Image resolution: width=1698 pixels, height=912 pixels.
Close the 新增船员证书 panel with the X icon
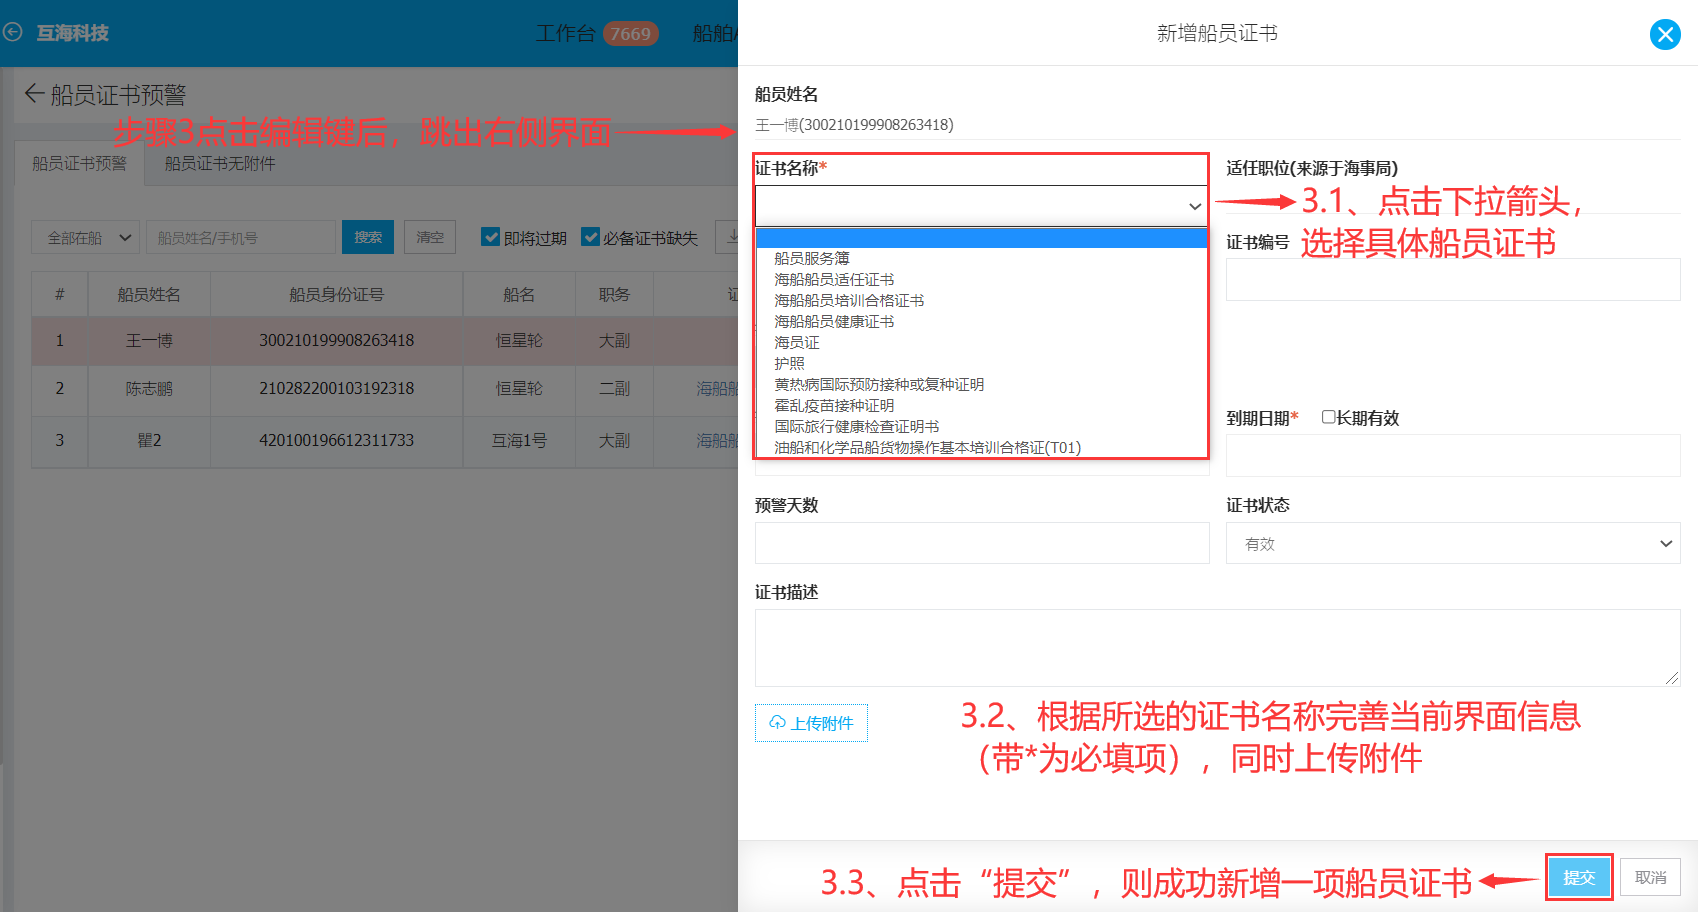(x=1665, y=35)
